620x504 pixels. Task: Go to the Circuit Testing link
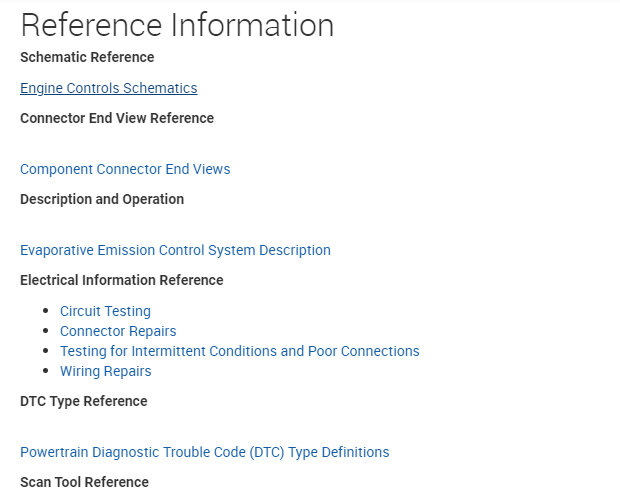105,311
